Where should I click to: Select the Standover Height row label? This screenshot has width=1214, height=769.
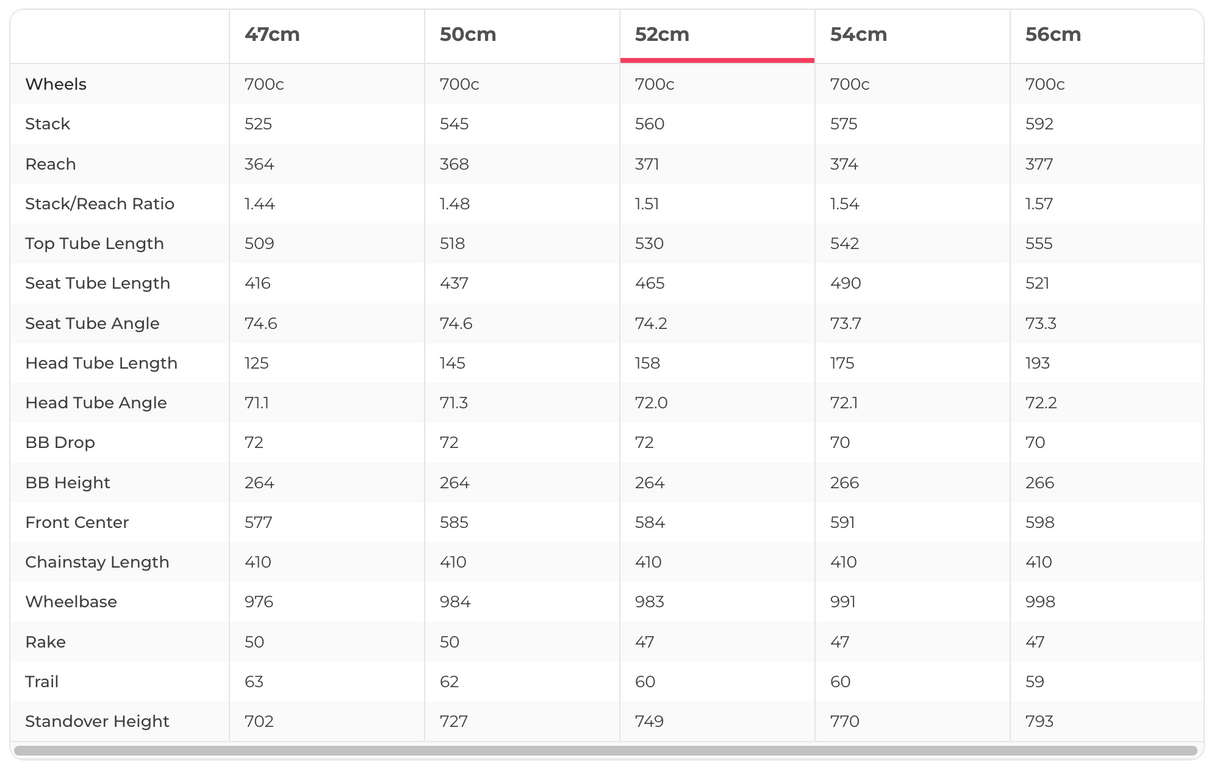97,721
